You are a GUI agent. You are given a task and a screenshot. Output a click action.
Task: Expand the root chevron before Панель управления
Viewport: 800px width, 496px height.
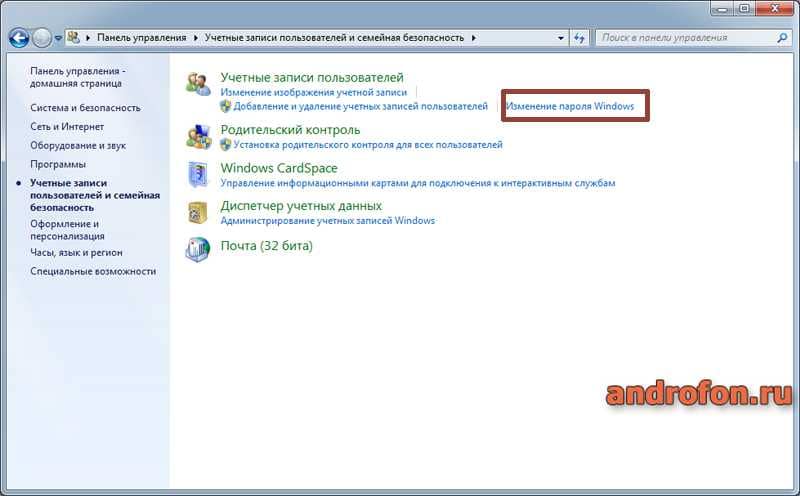[x=88, y=38]
